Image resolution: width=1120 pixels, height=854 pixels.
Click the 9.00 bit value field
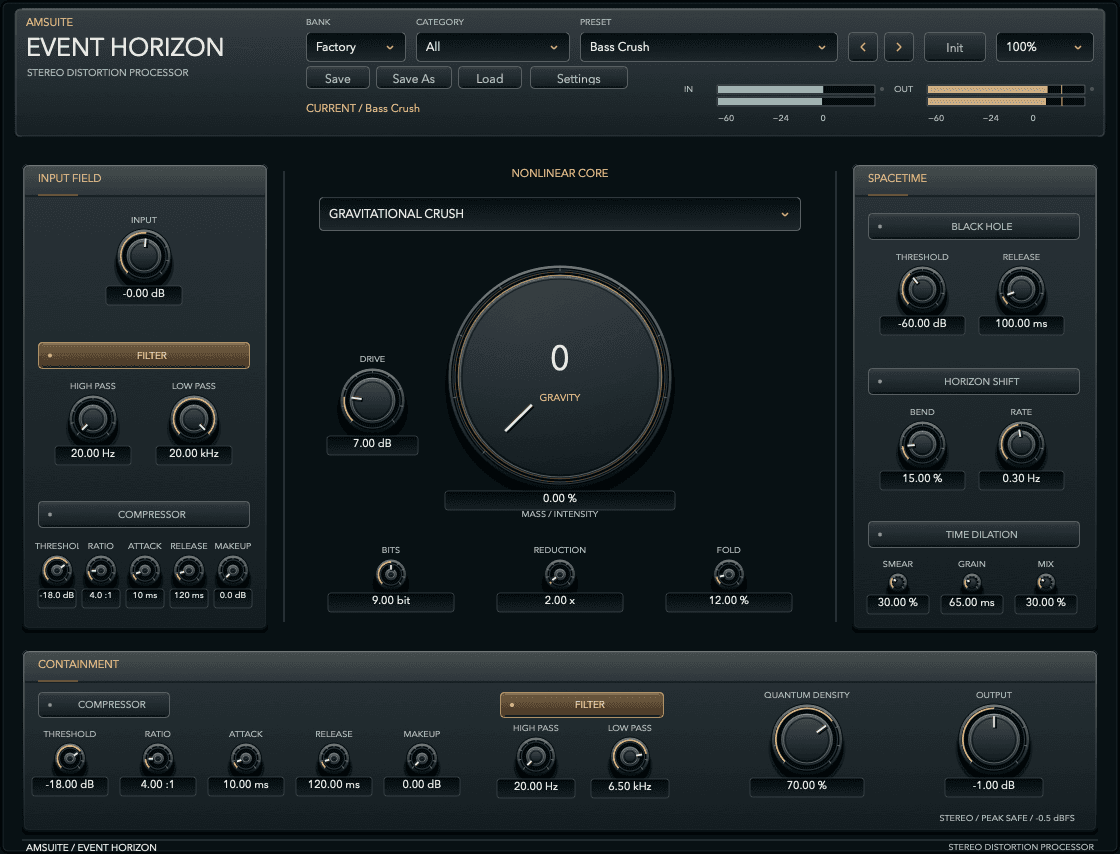tap(391, 601)
